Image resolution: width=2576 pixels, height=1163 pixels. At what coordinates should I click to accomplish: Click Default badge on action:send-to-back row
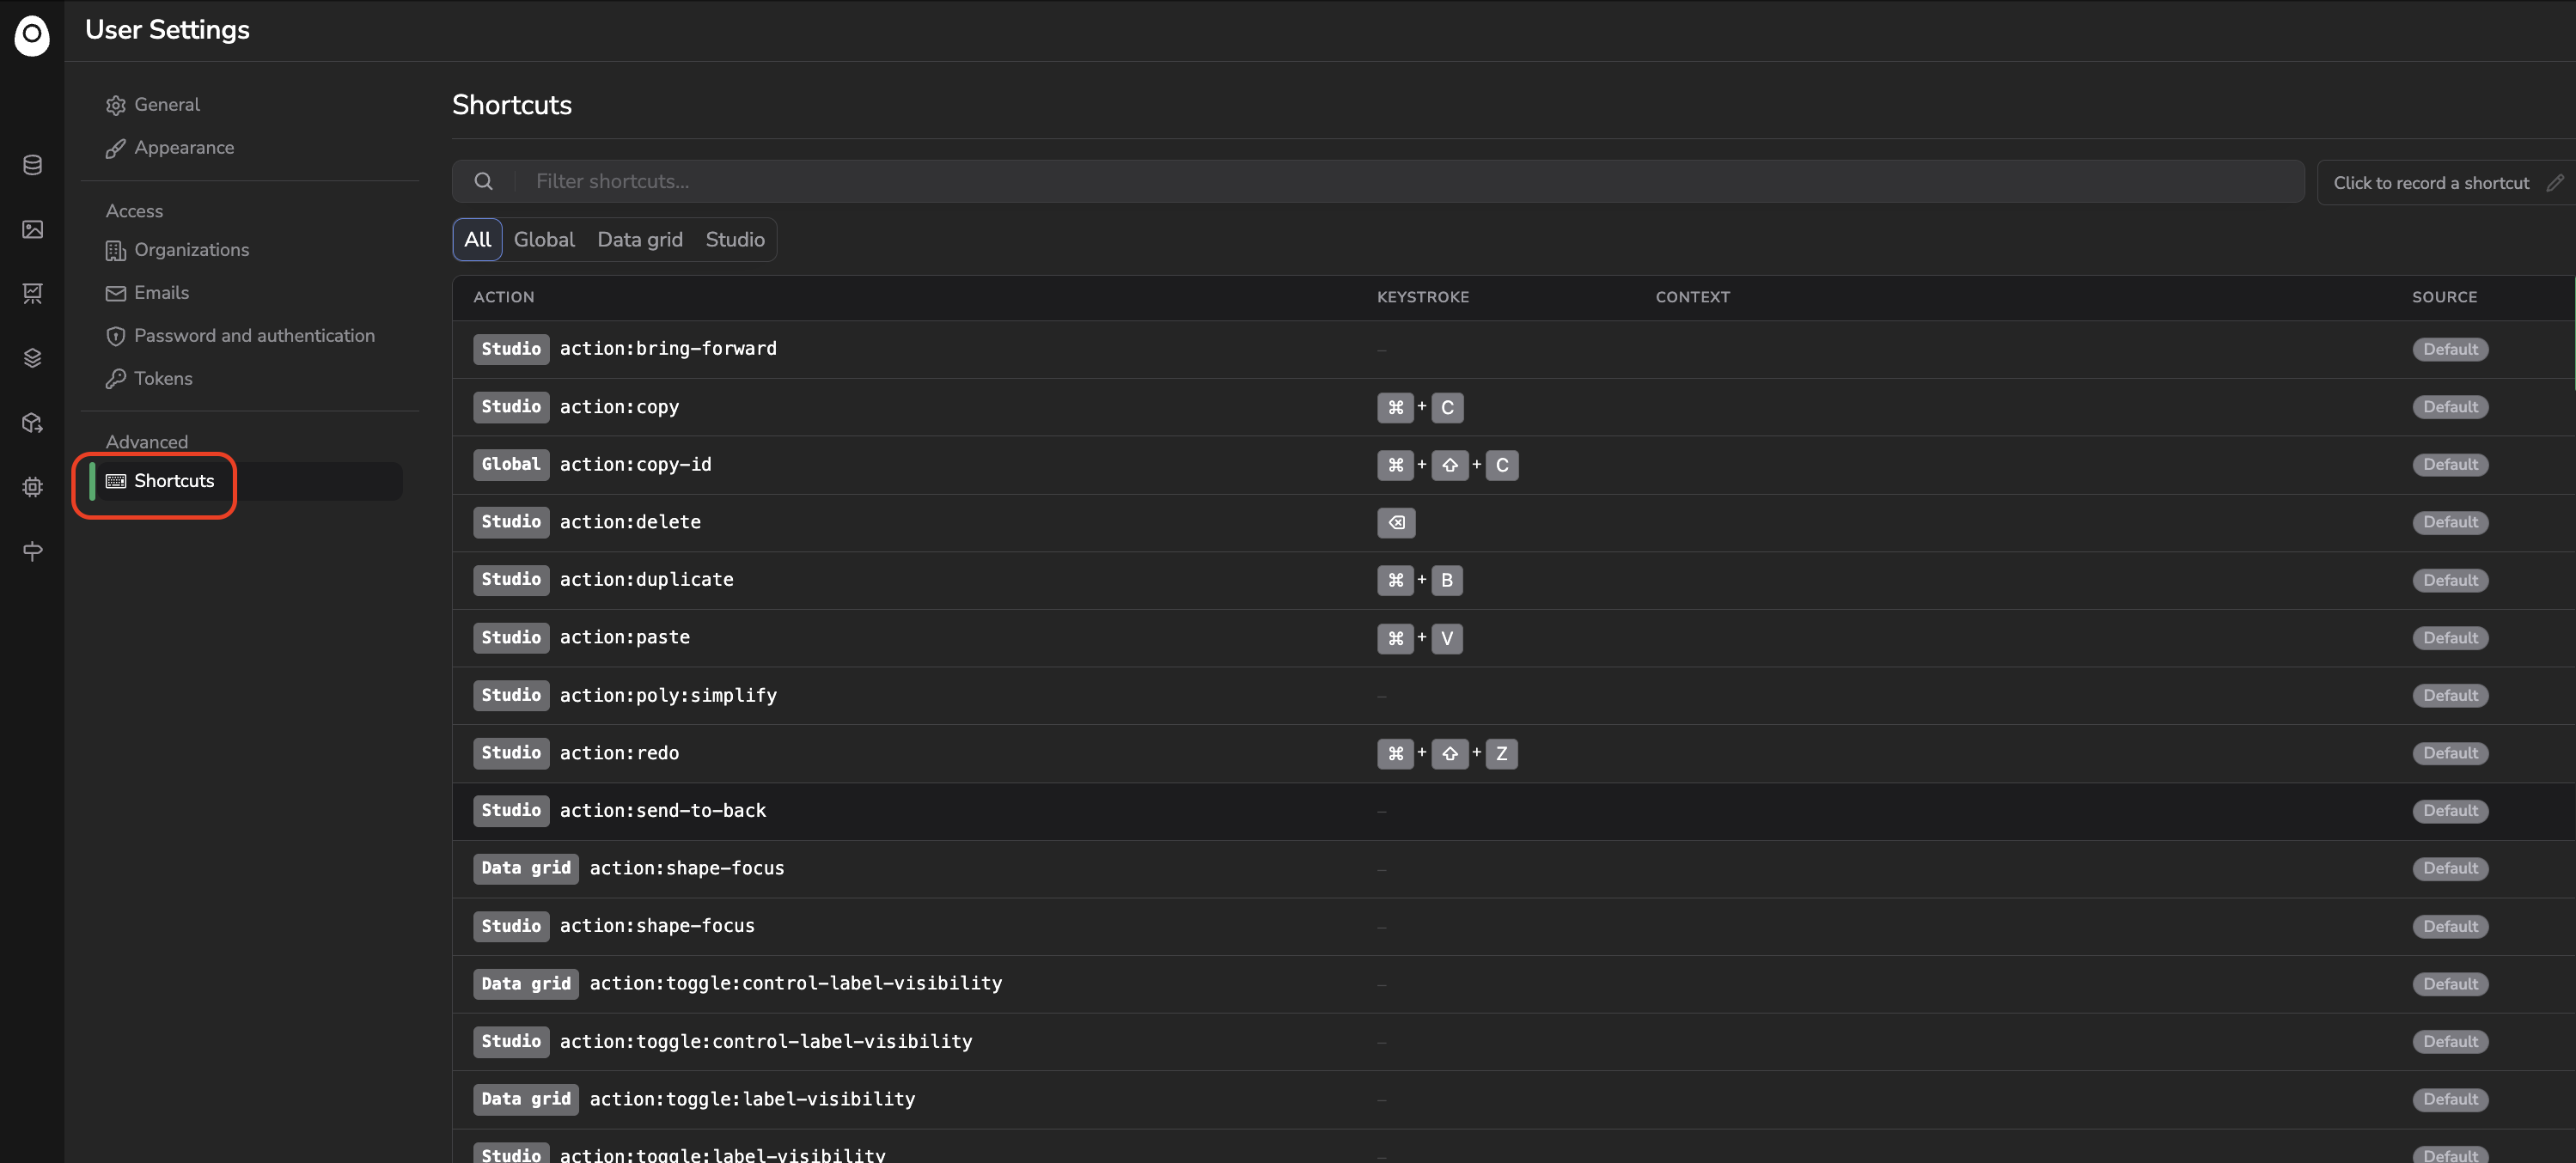pyautogui.click(x=2450, y=810)
